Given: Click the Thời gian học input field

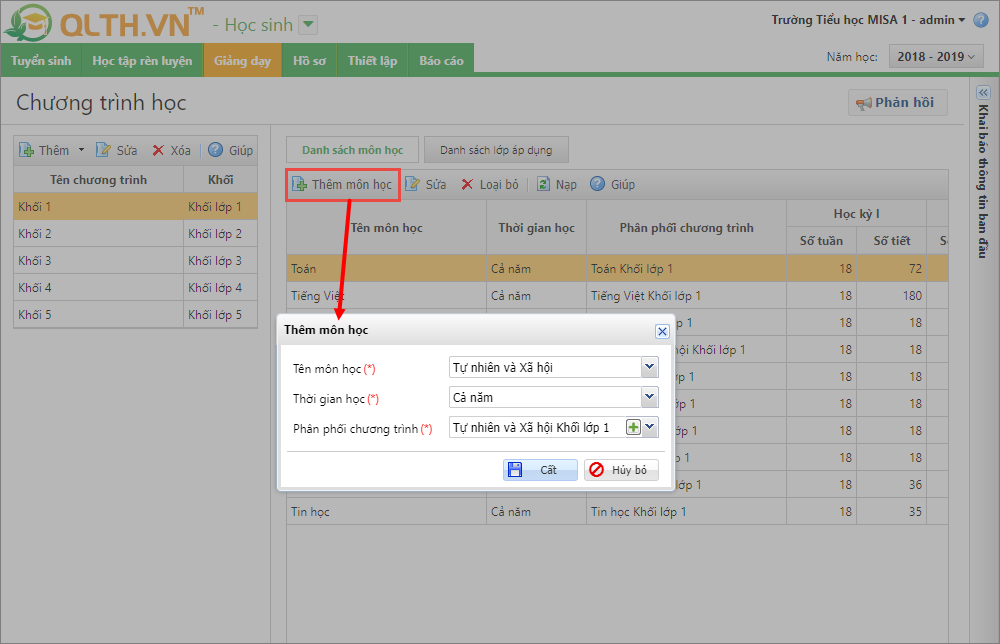Looking at the screenshot, I should (545, 397).
